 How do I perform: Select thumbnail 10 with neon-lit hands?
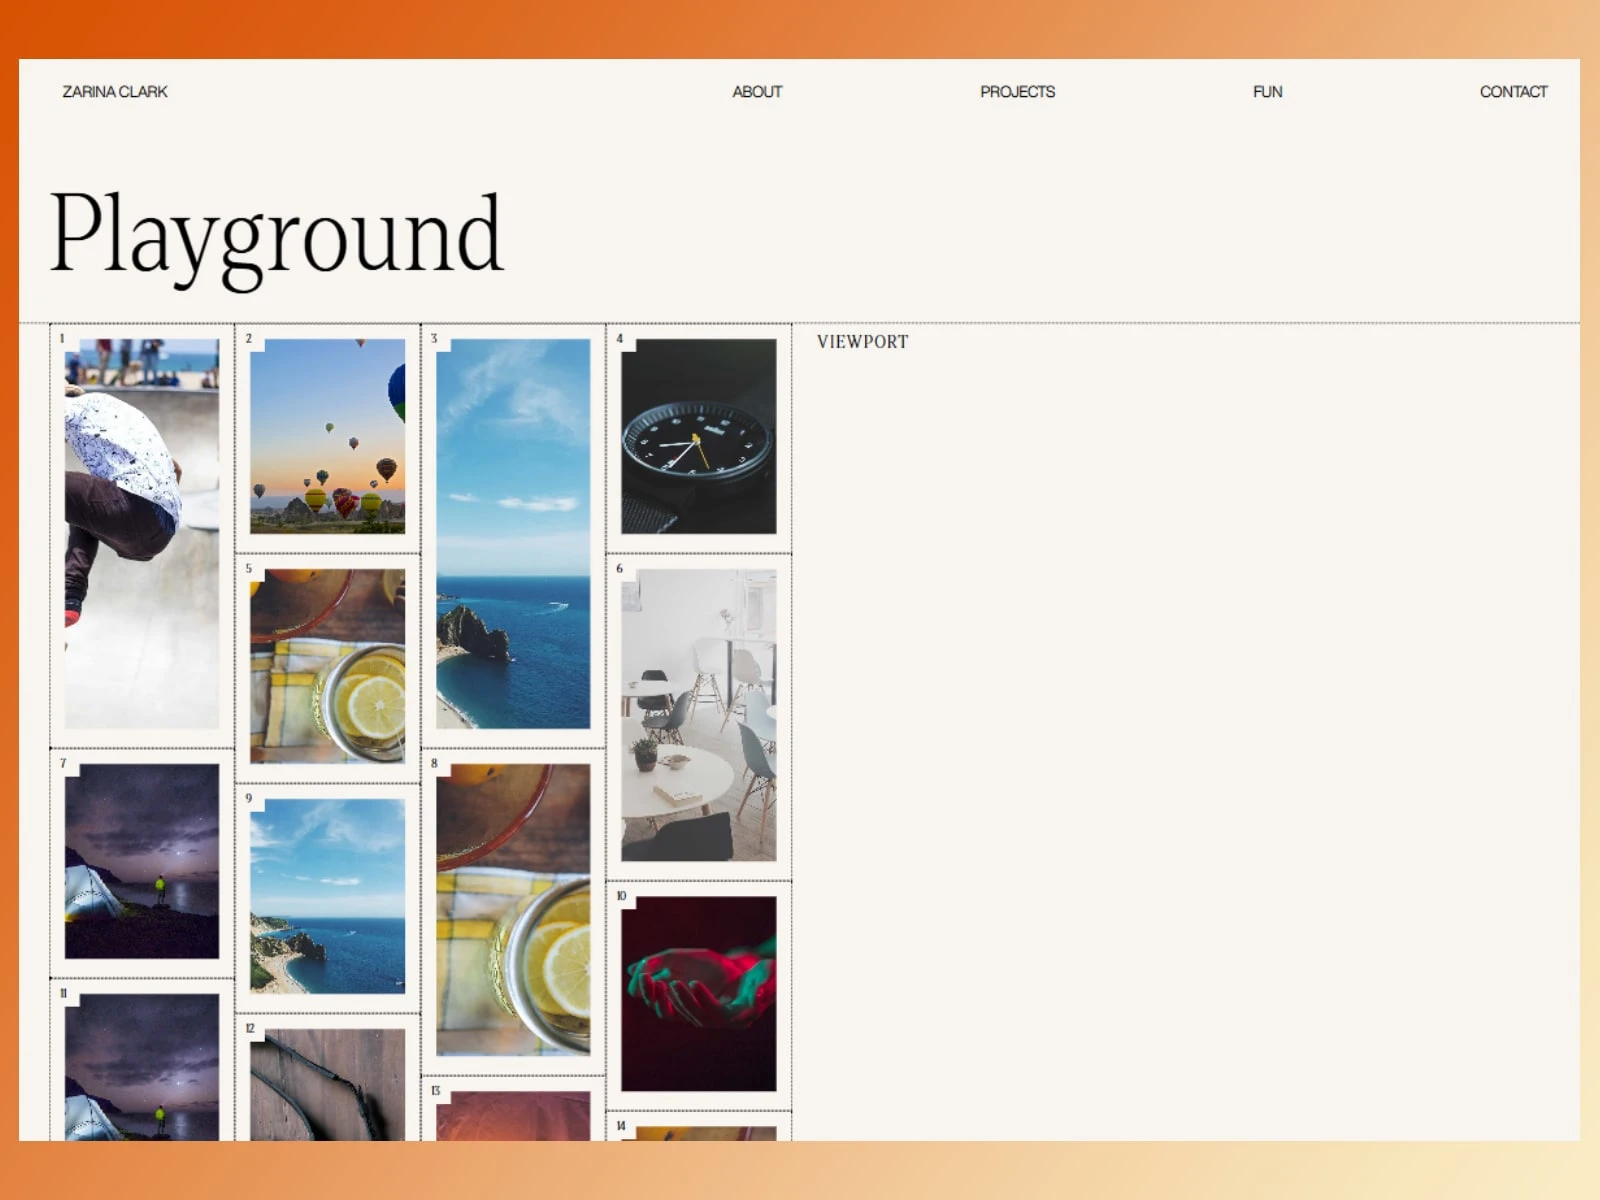(x=699, y=994)
